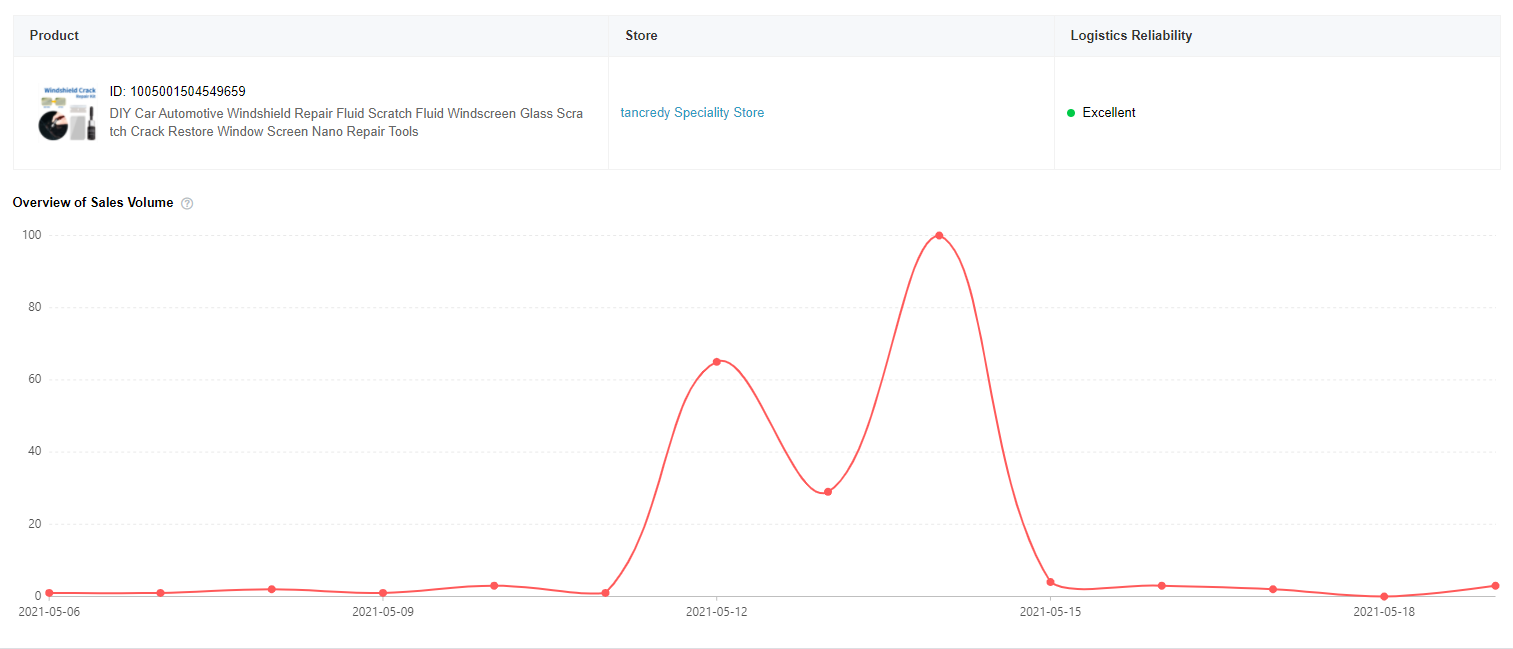Click the last data point on the chart's right edge
Viewport: 1513px width, 649px height.
point(1495,586)
